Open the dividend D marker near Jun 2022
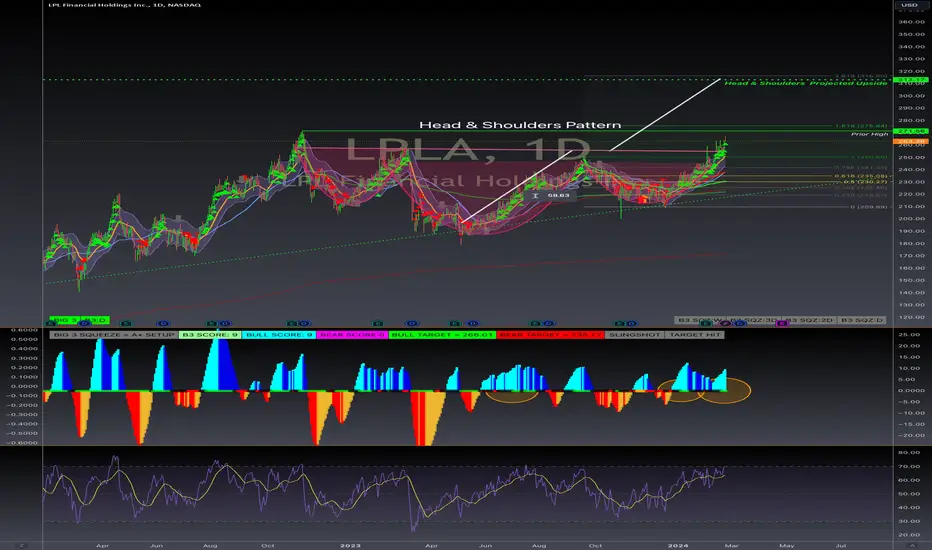 163,323
